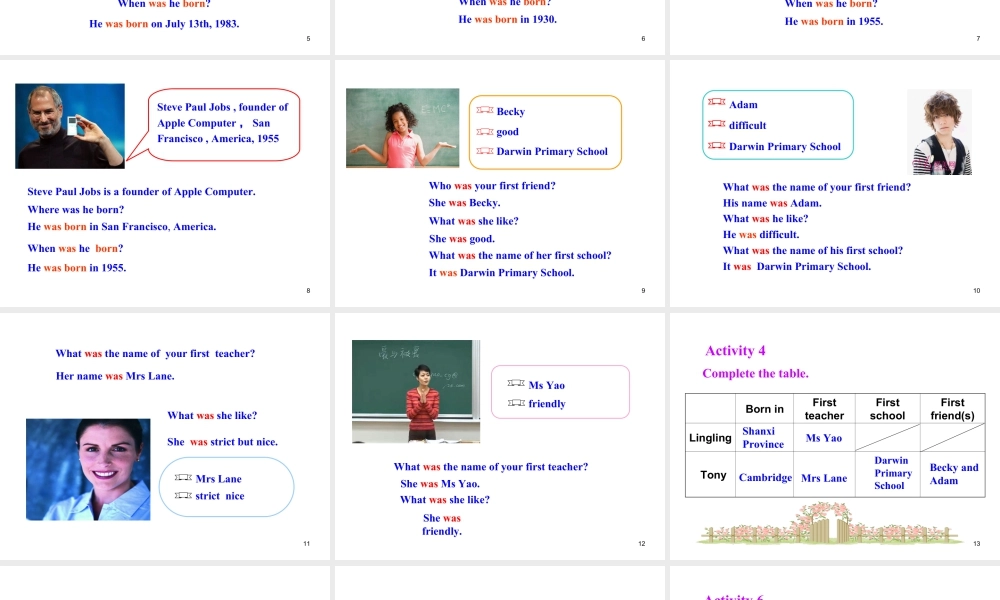Viewport: 1000px width, 600px height.
Task: Select the bullet icon before Mrs Lane
Action: (183, 478)
